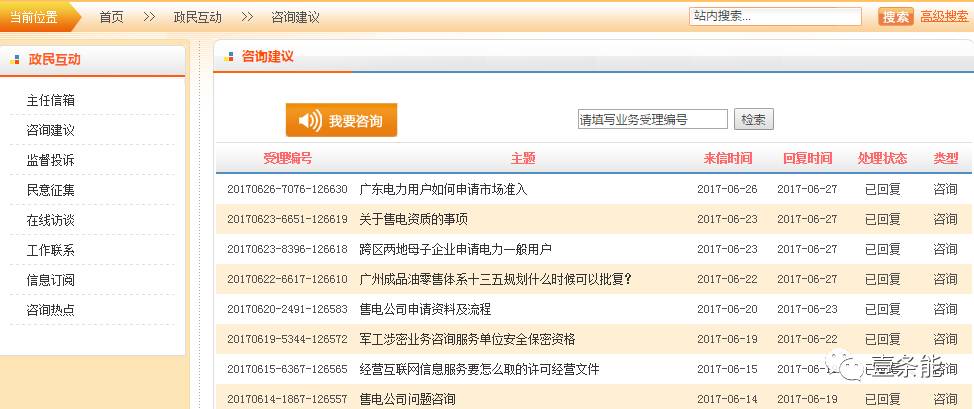This screenshot has height=409, width=974.
Task: Click the 请填写业务受理编号 input box
Action: (652, 120)
